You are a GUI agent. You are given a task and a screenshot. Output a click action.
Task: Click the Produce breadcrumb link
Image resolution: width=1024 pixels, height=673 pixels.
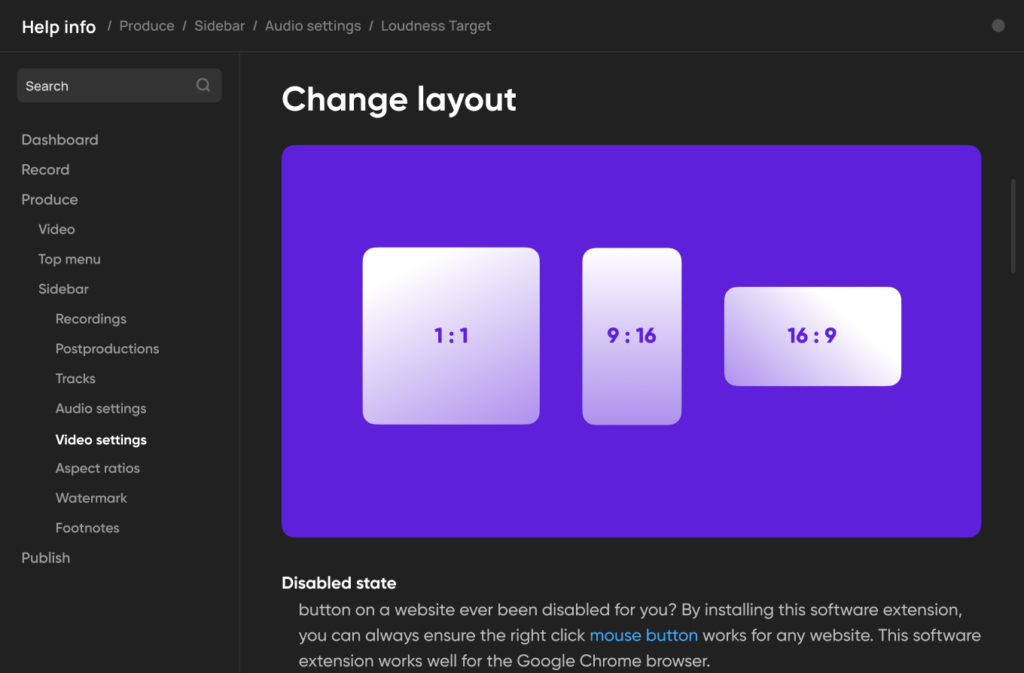146,26
